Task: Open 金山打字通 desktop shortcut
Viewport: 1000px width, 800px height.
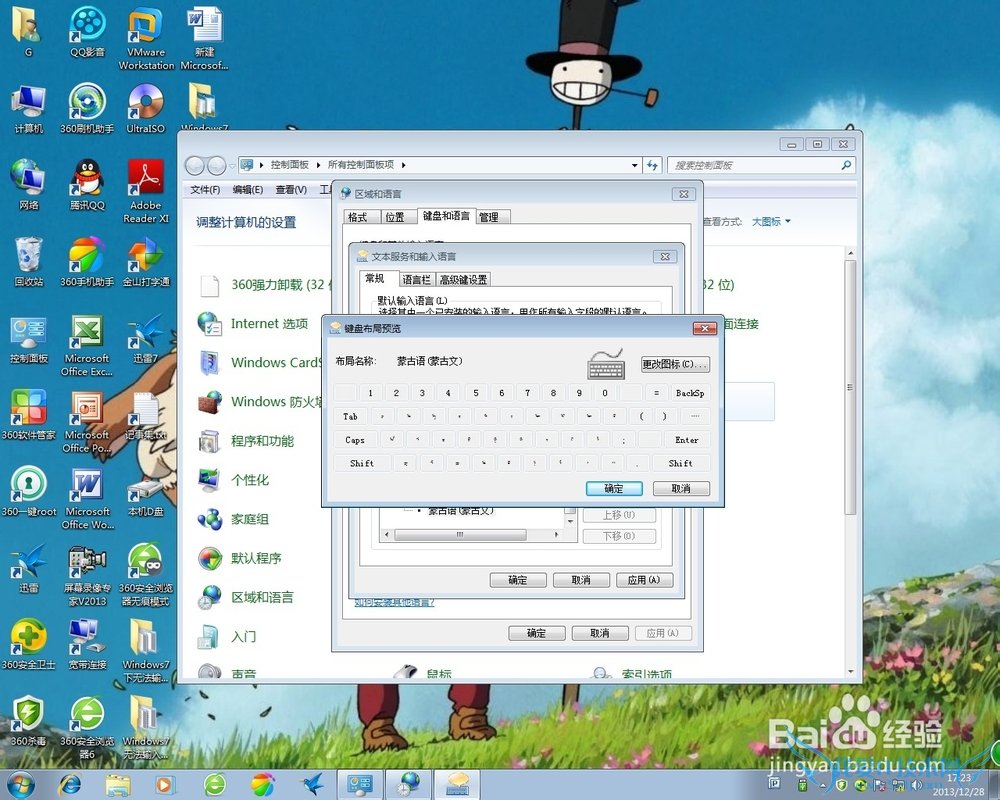Action: click(145, 262)
